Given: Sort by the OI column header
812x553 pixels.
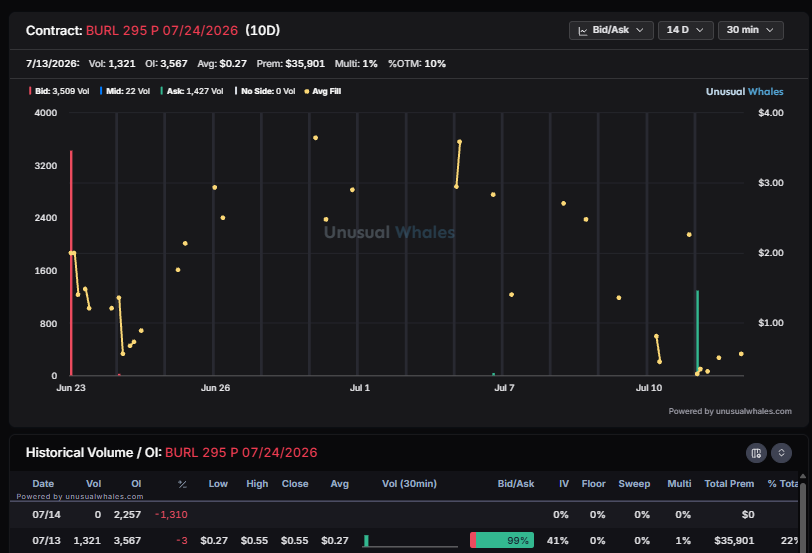Looking at the screenshot, I should 136,484.
